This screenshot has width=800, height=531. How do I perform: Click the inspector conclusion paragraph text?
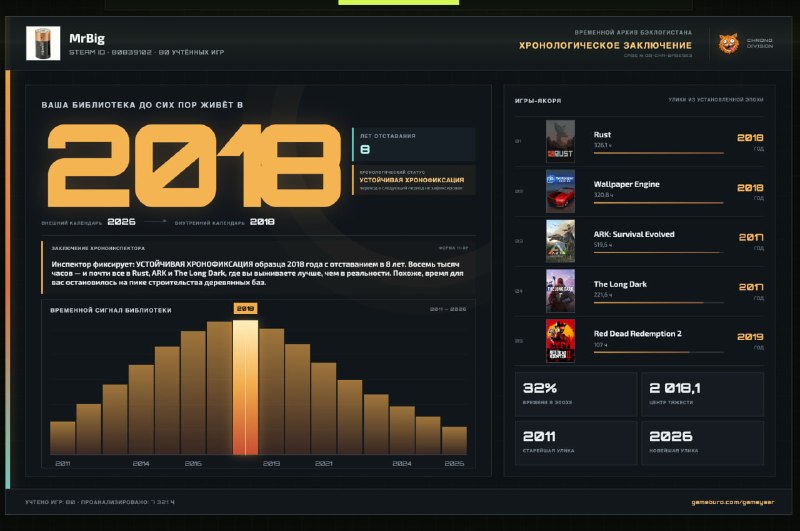coord(258,273)
